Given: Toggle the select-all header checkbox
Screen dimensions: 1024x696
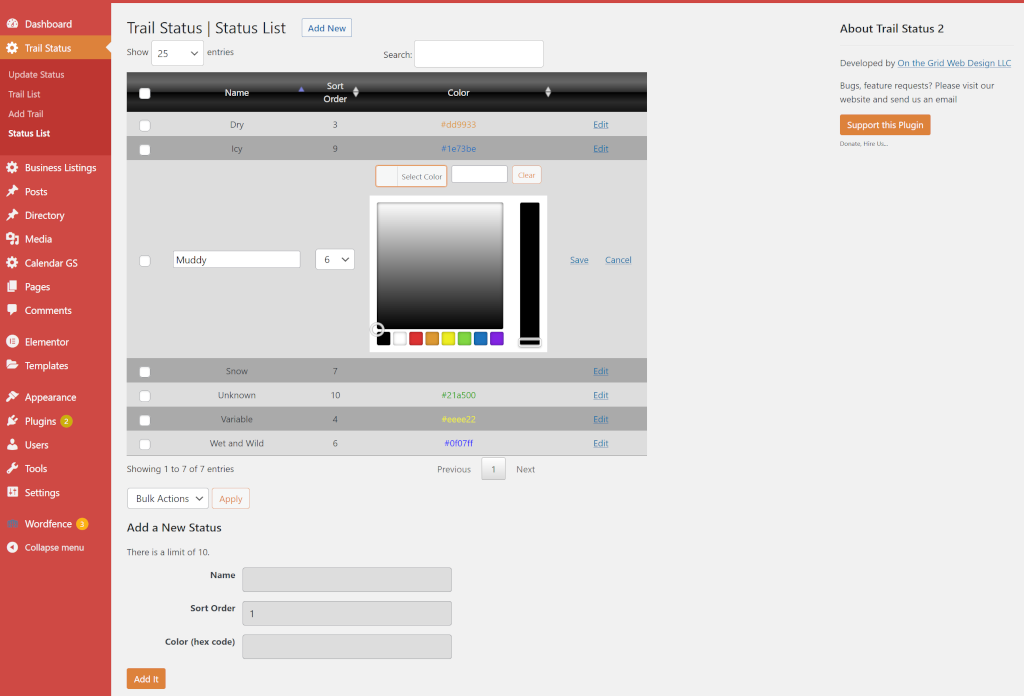Looking at the screenshot, I should (145, 93).
